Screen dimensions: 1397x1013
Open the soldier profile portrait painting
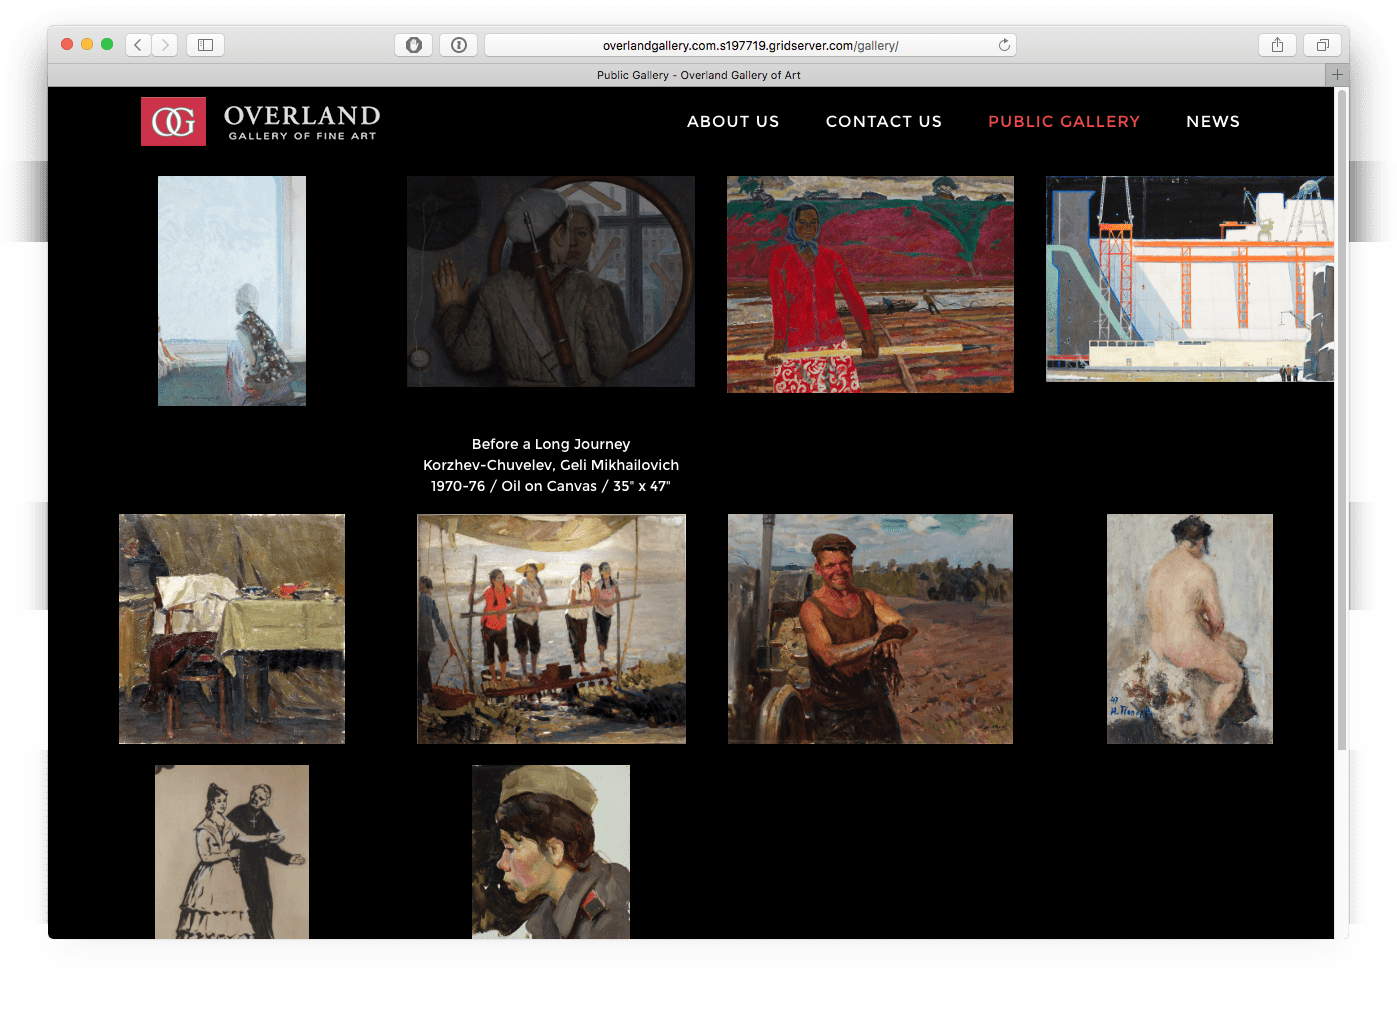(x=551, y=852)
